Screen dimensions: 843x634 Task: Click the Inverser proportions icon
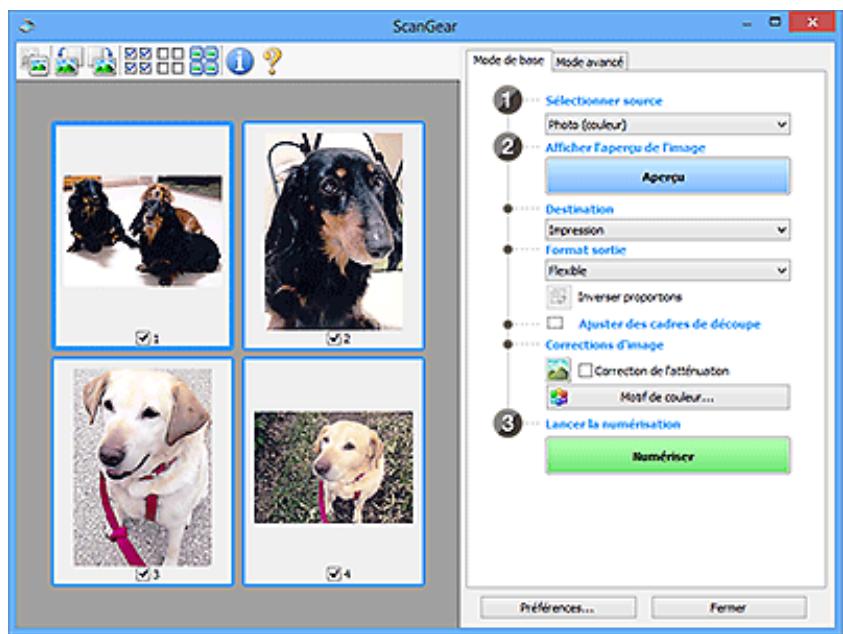pyautogui.click(x=558, y=296)
